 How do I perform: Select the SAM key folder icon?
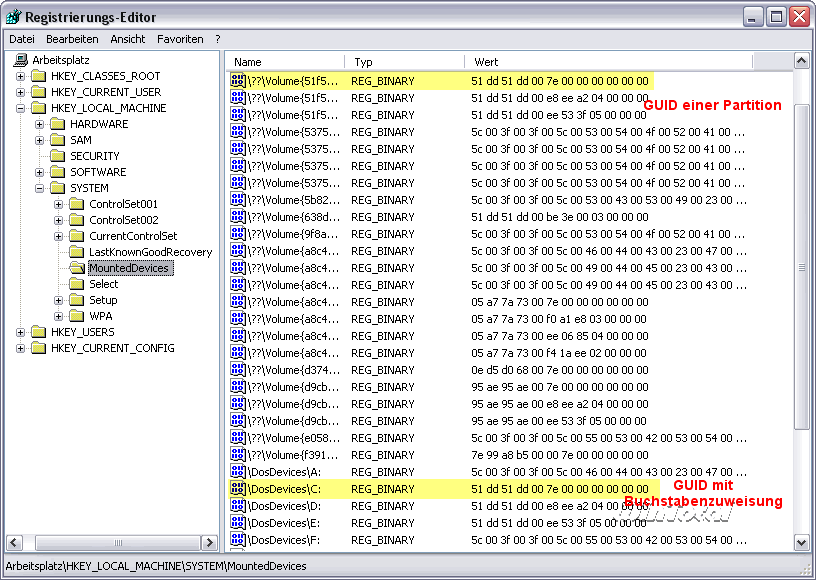[58, 140]
